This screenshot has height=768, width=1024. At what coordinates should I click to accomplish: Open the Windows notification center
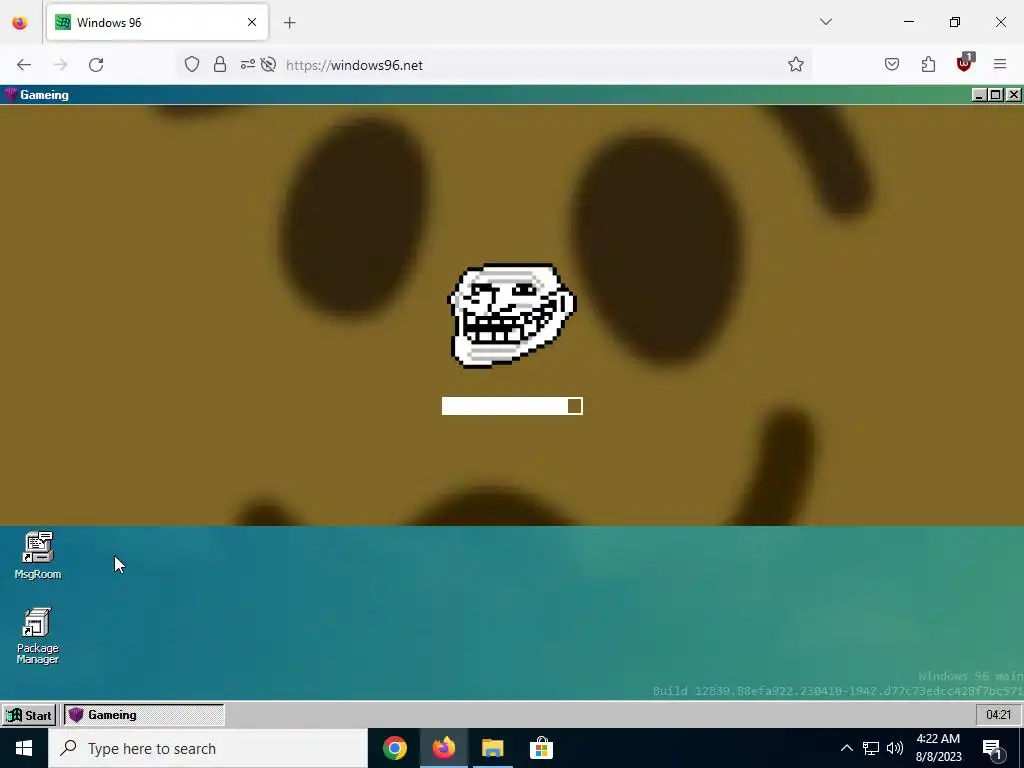tap(992, 748)
